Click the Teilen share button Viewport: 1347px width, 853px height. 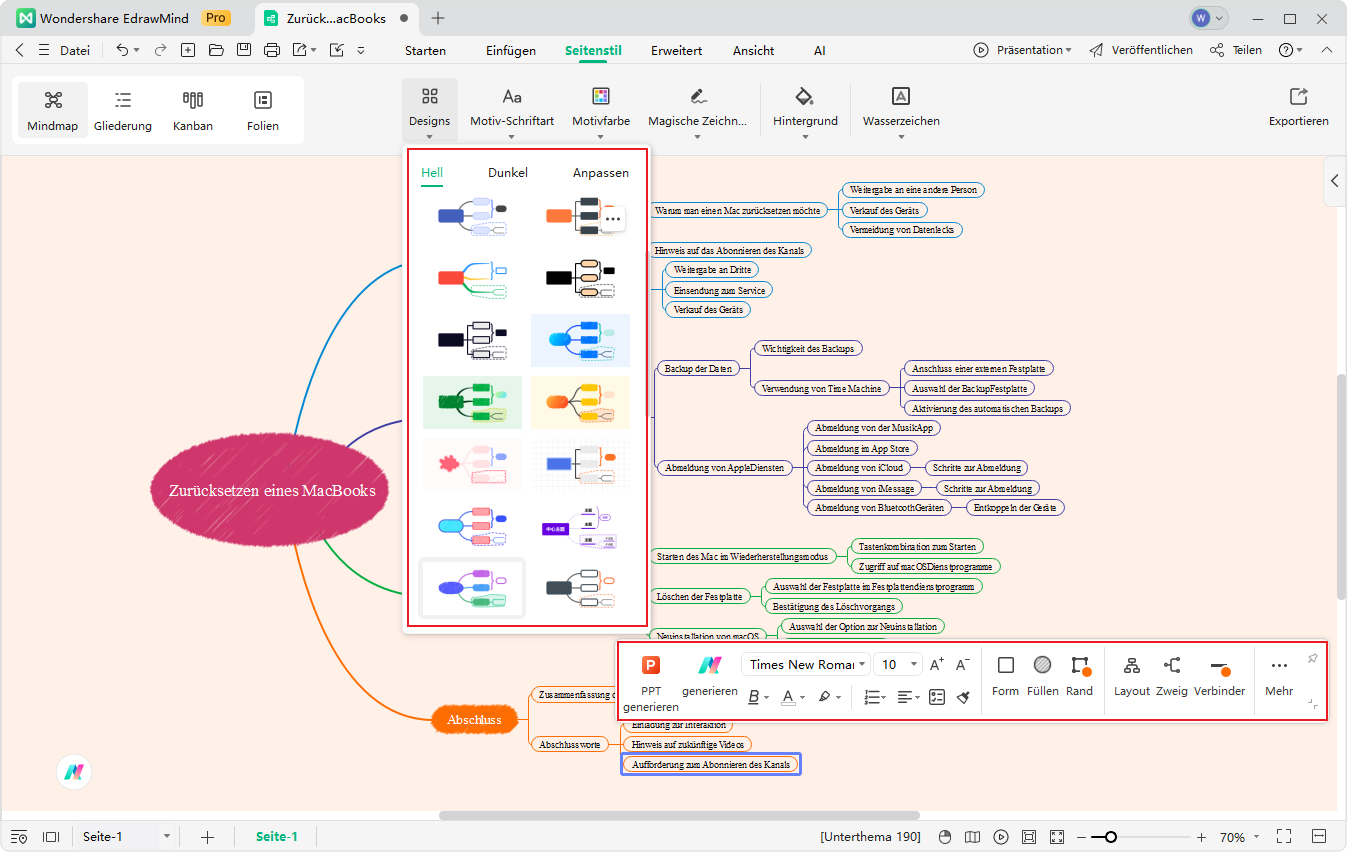pyautogui.click(x=1235, y=50)
